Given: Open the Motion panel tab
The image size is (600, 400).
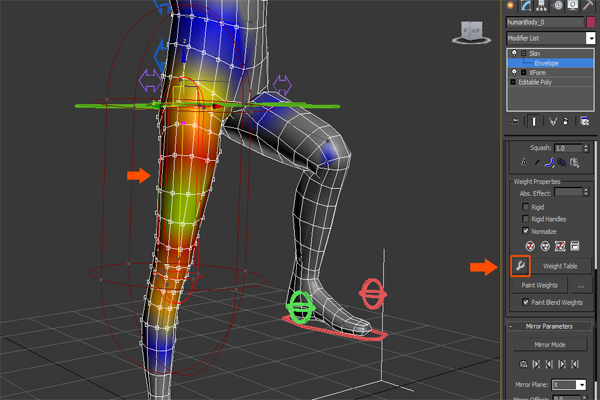Looking at the screenshot, I should [x=558, y=5].
